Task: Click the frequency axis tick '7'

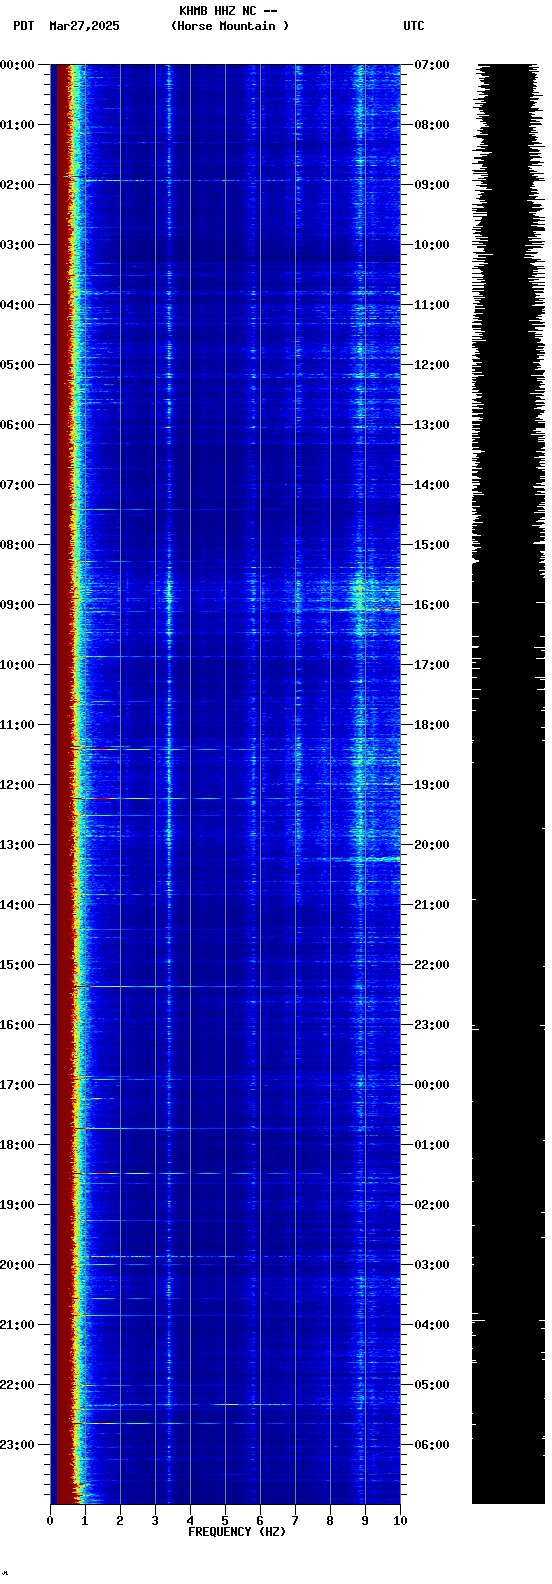Action: 295,1521
